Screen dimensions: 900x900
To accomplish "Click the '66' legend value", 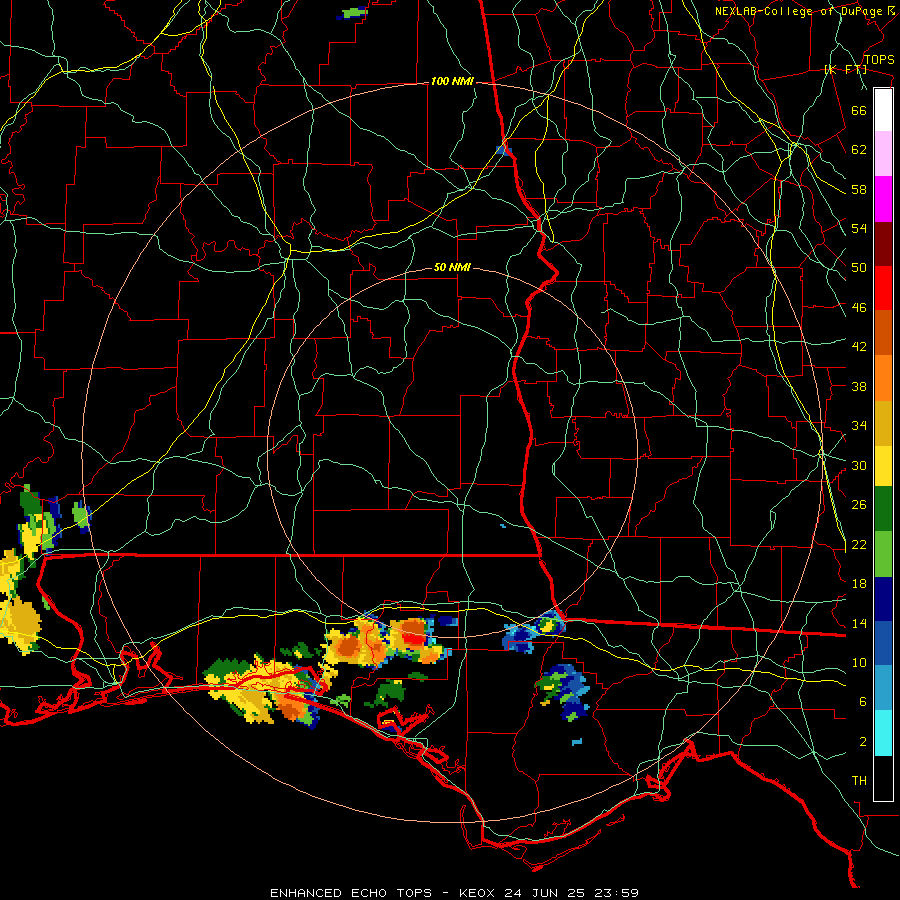I will pyautogui.click(x=859, y=110).
